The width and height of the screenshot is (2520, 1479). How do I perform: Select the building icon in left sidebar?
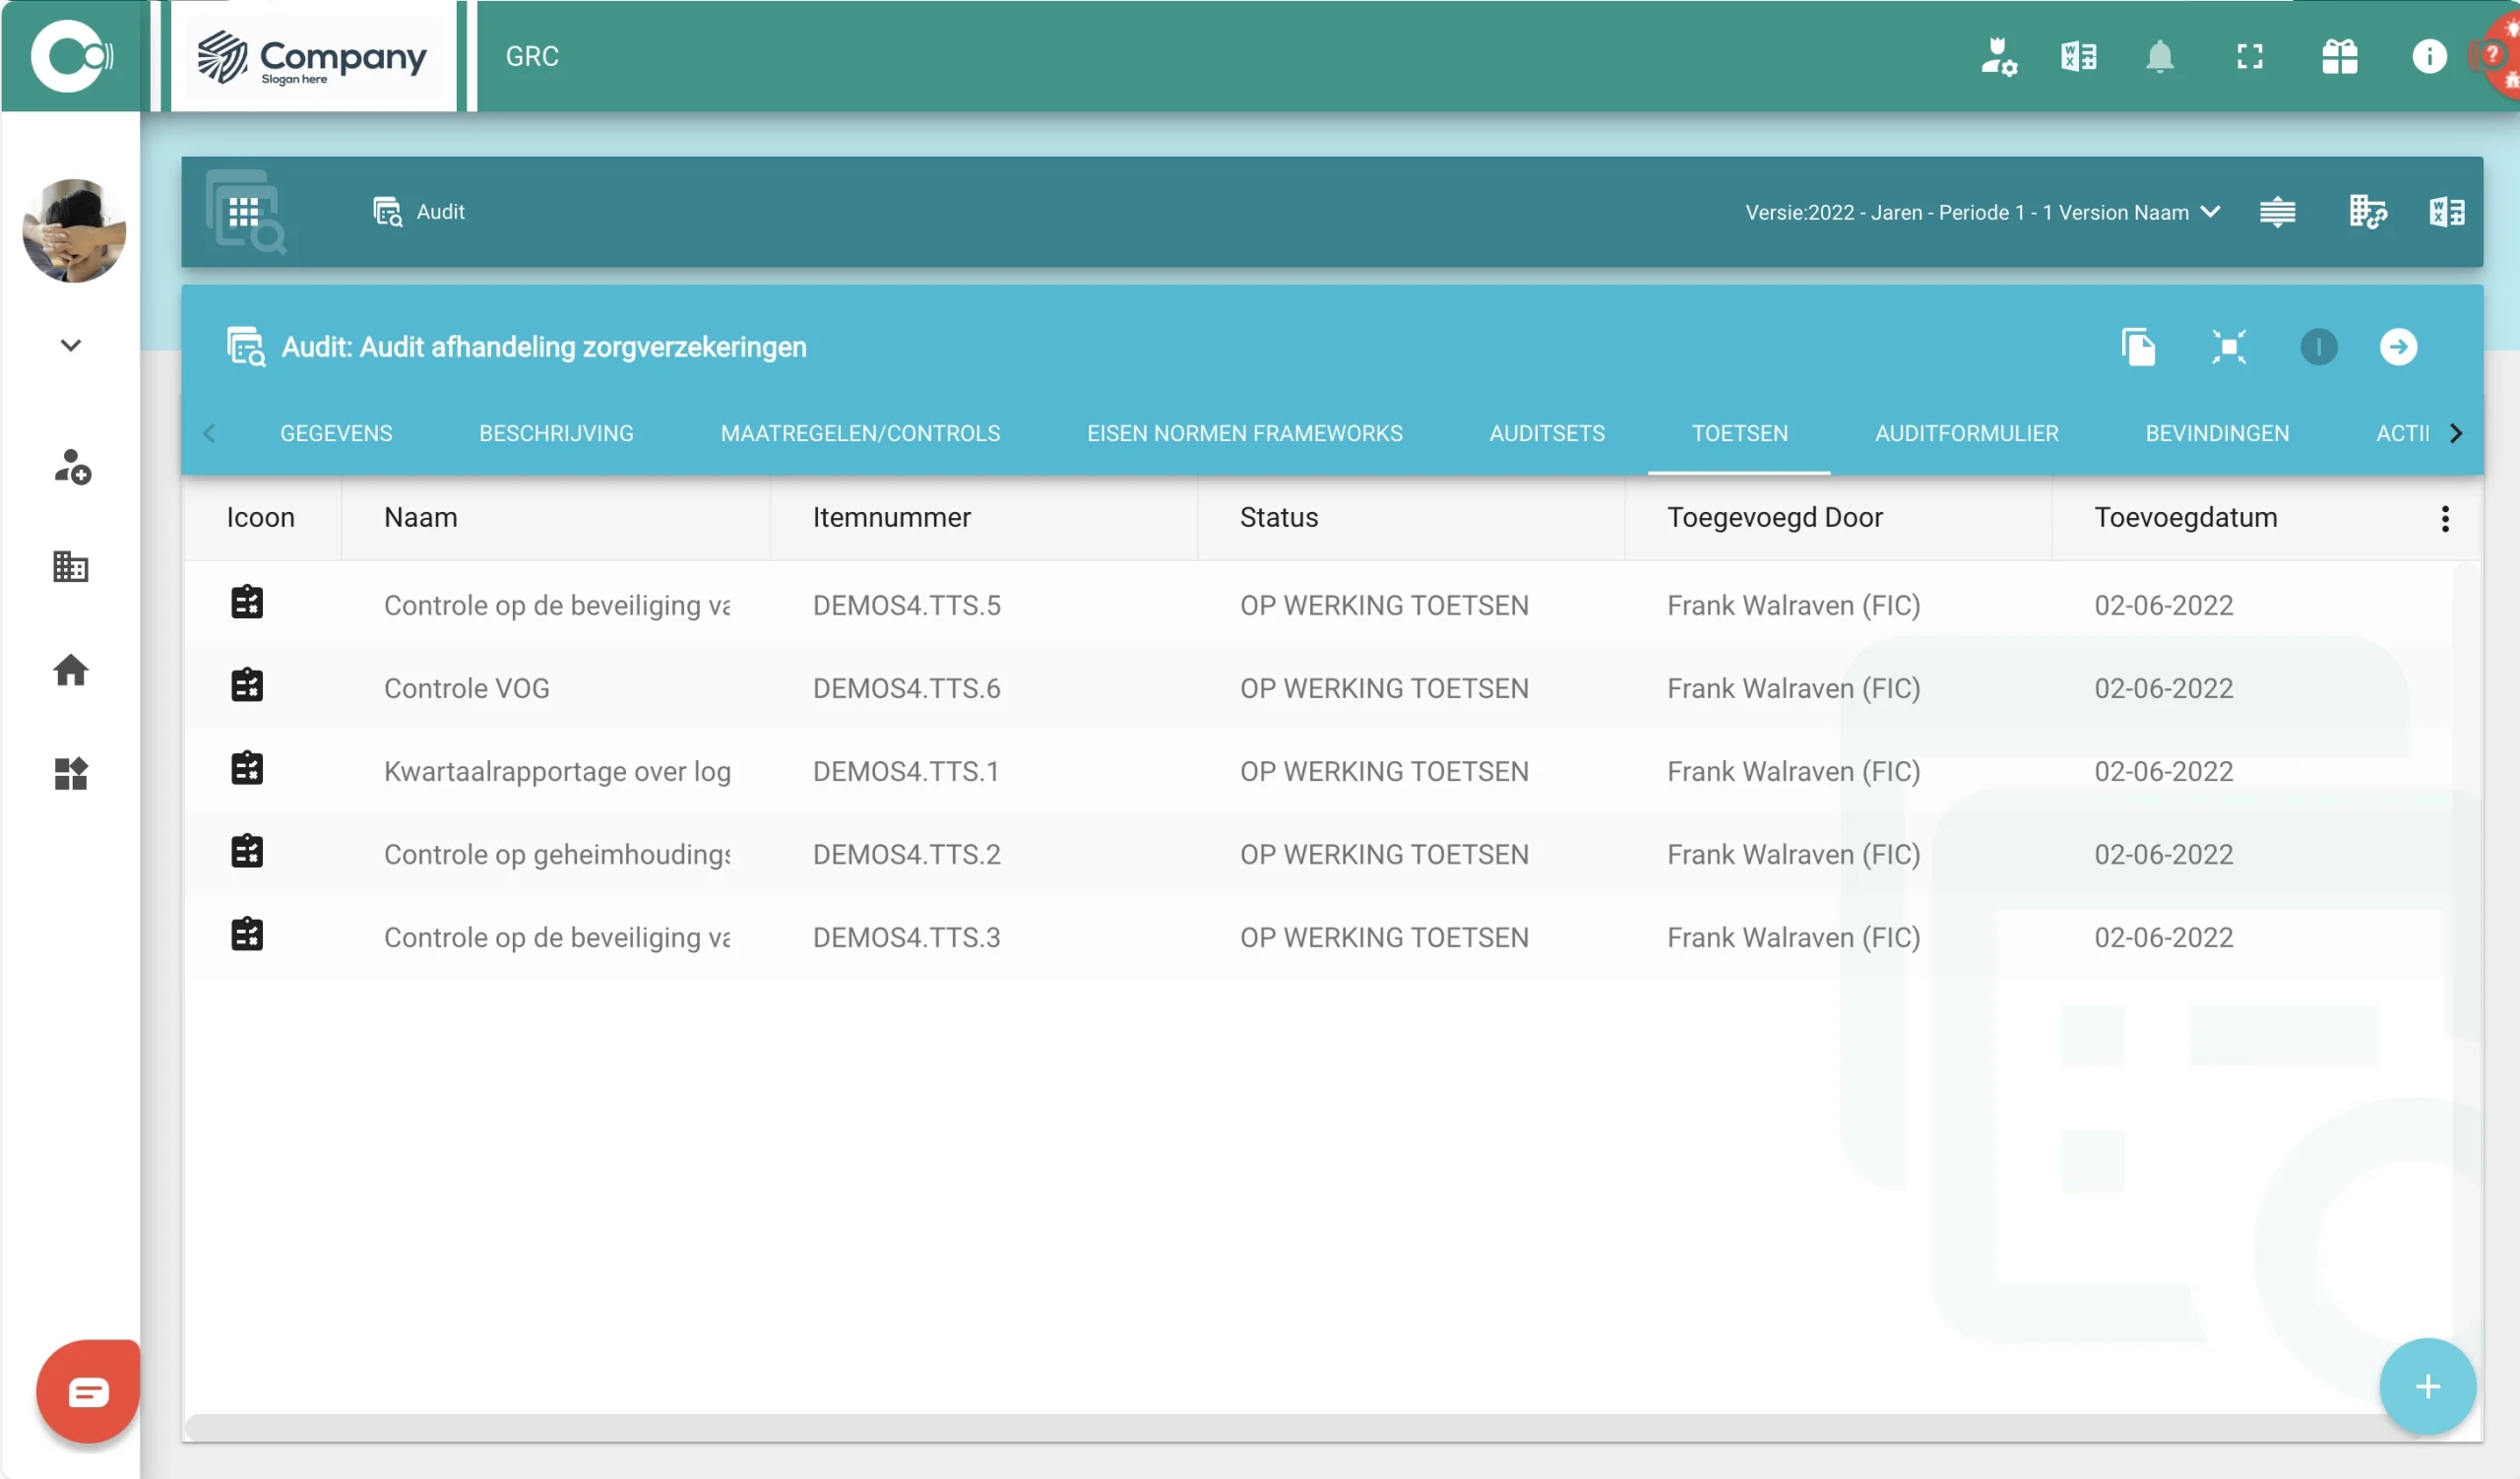[x=70, y=567]
